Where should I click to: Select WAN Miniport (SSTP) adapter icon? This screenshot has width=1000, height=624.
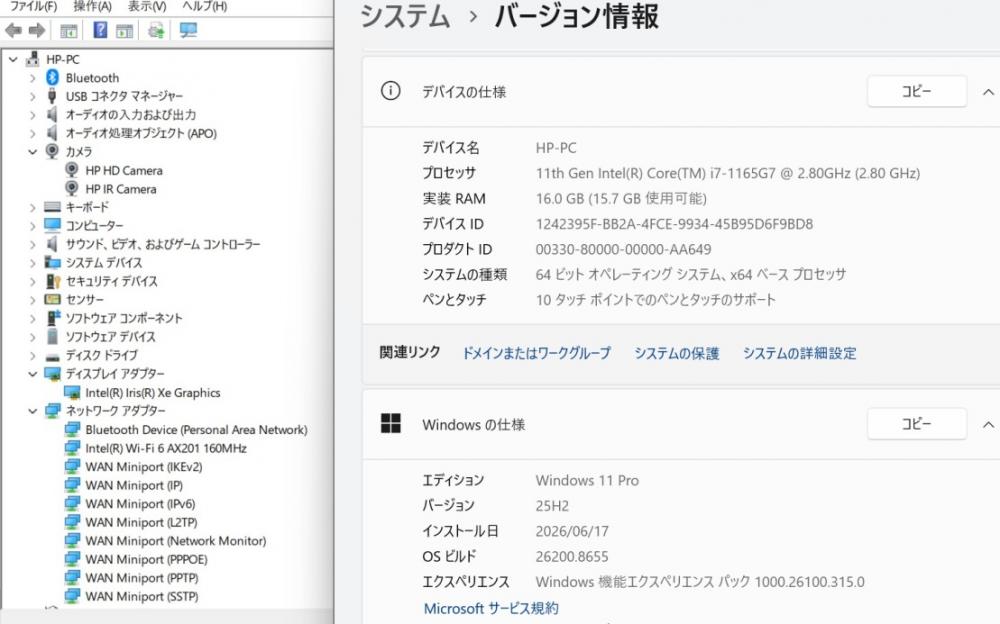tap(72, 596)
